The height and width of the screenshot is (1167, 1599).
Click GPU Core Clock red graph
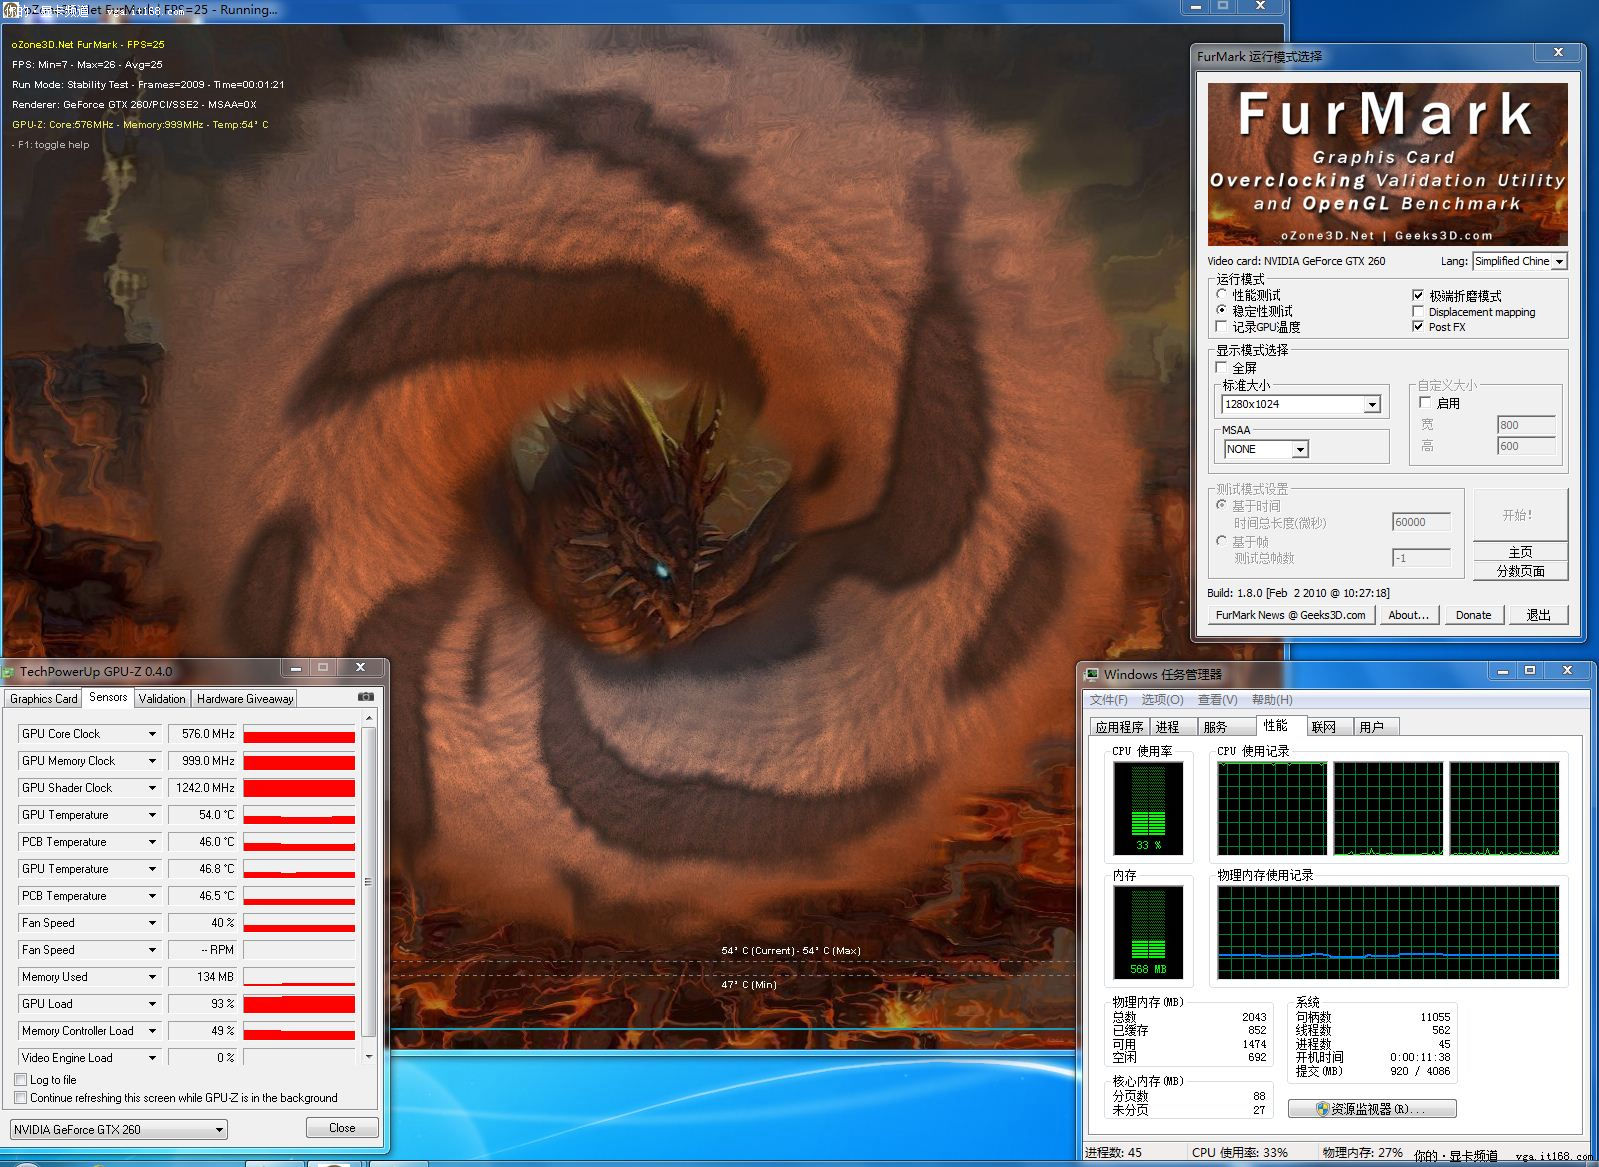point(299,734)
